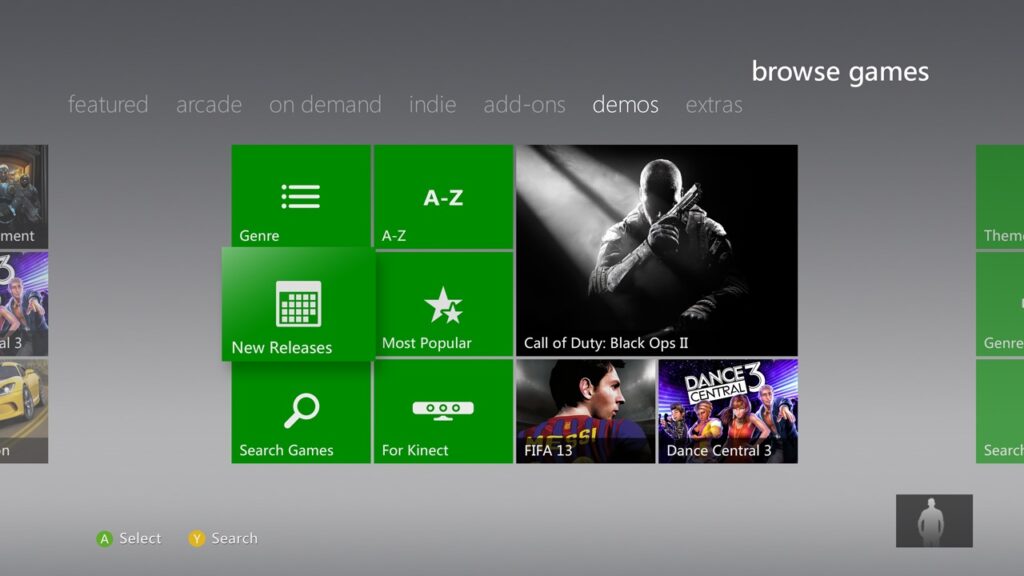Click the partially visible Theme tile on right

tap(999, 196)
